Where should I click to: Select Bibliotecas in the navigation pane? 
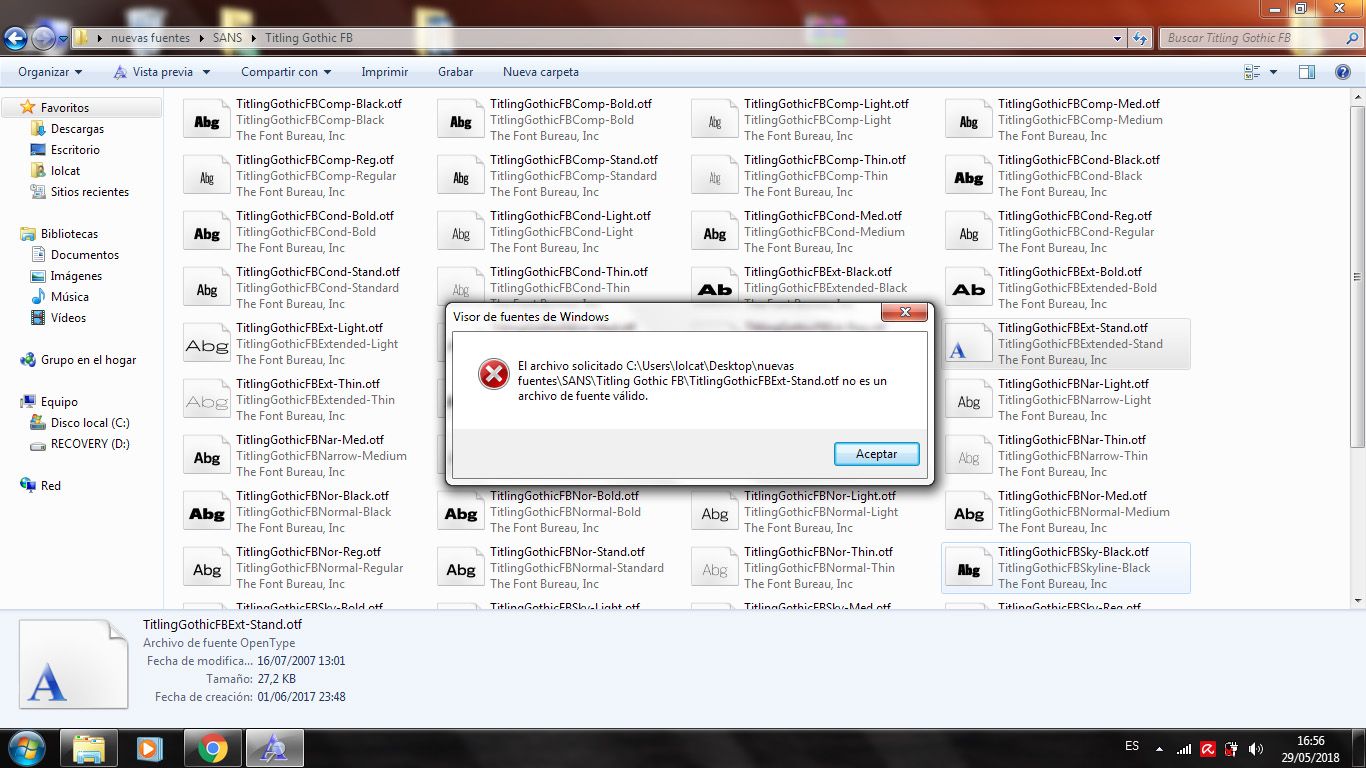(x=69, y=234)
